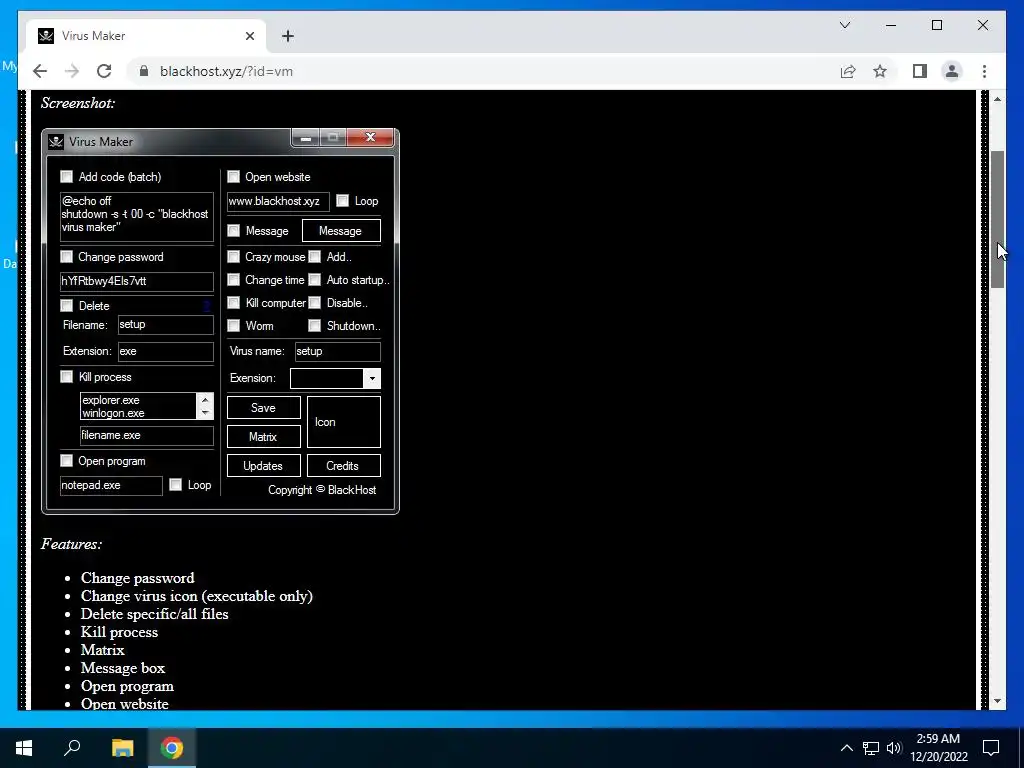This screenshot has height=768, width=1024.
Task: Show hidden system tray icons
Action: tap(846, 748)
